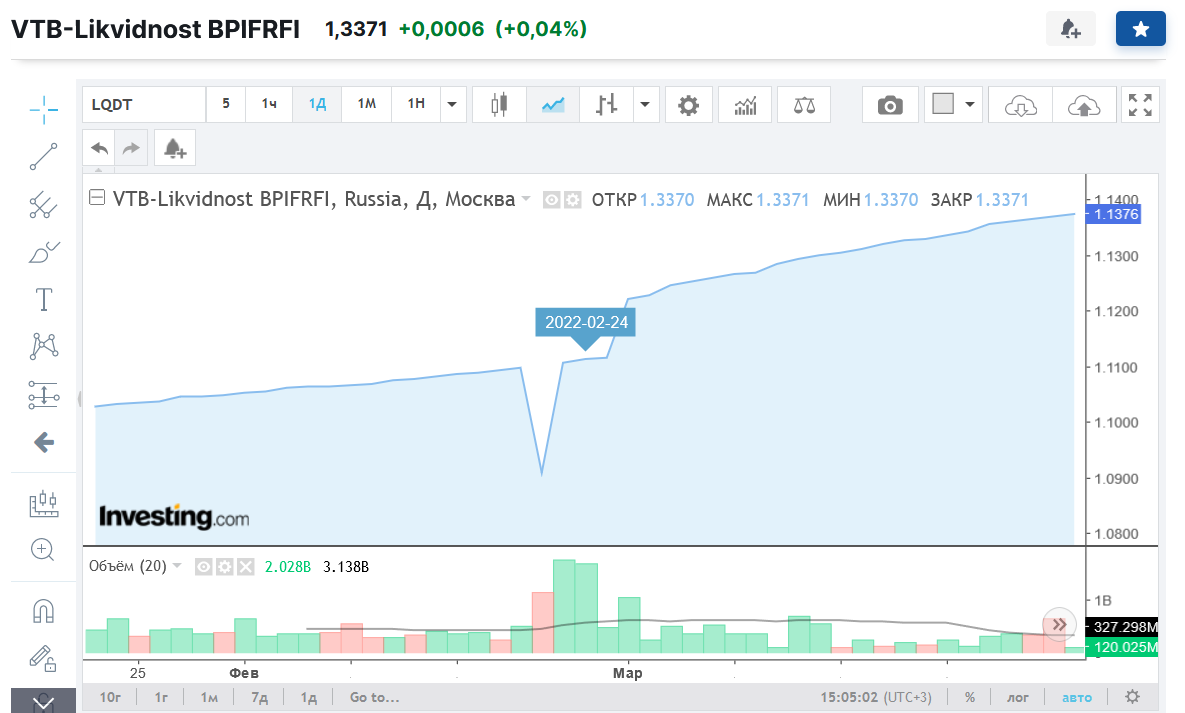Select the pitchfork drawing tool
Image resolution: width=1185 pixels, height=713 pixels.
tap(44, 205)
